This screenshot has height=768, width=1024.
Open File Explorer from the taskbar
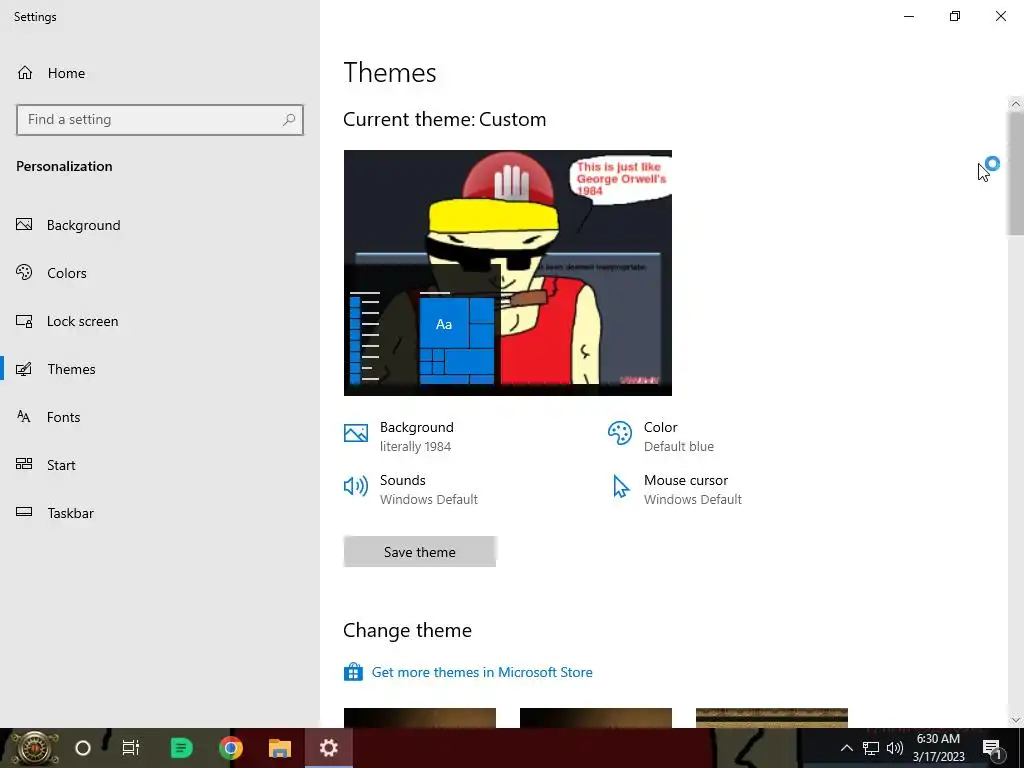pos(280,748)
